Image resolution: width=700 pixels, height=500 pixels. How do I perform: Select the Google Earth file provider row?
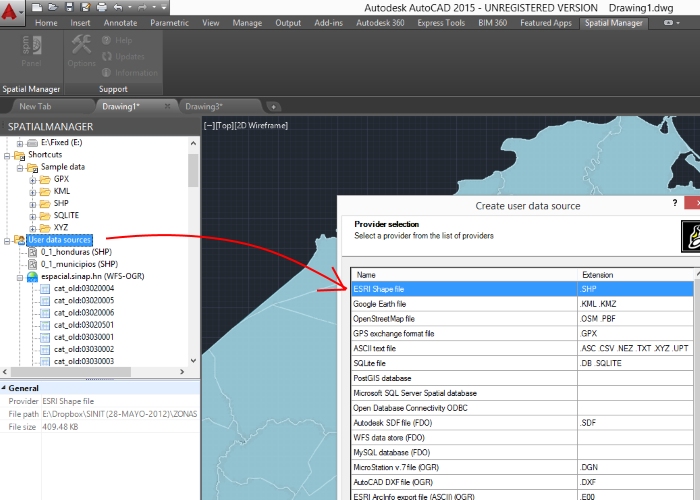point(522,304)
